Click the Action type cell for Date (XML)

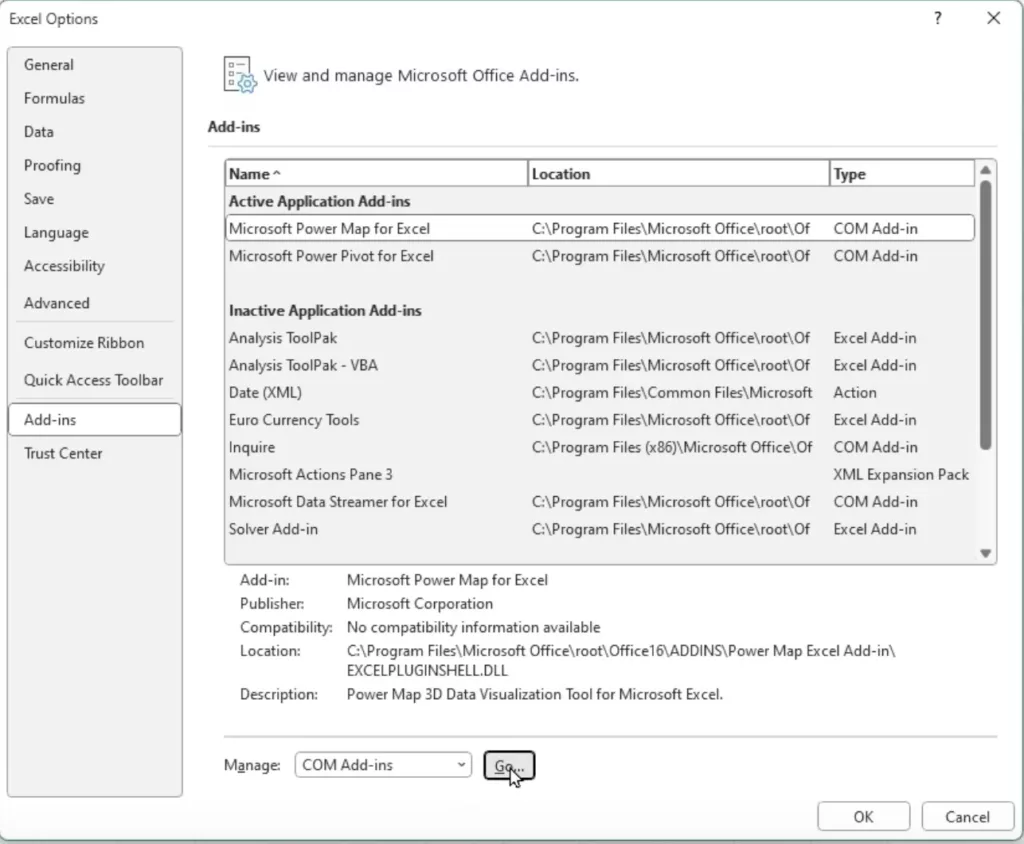click(855, 393)
